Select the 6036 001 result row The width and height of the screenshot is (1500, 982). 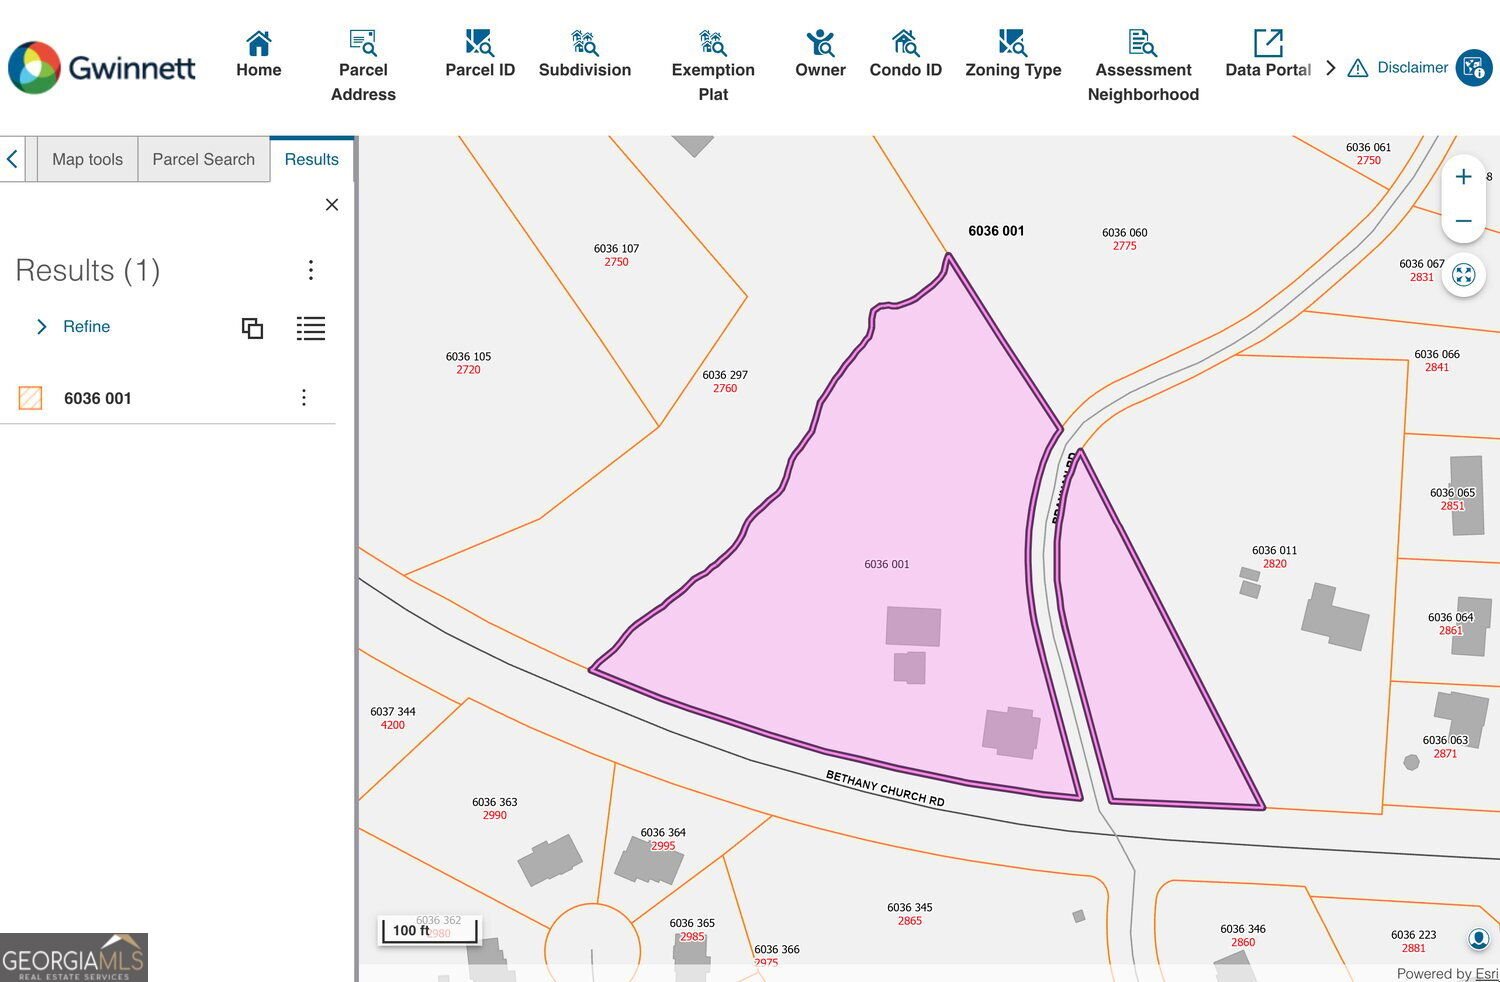click(x=168, y=398)
